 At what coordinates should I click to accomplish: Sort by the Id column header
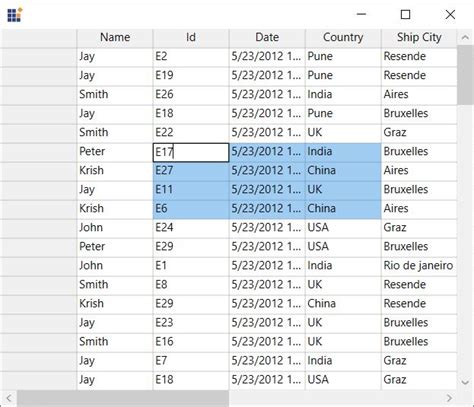coord(191,38)
